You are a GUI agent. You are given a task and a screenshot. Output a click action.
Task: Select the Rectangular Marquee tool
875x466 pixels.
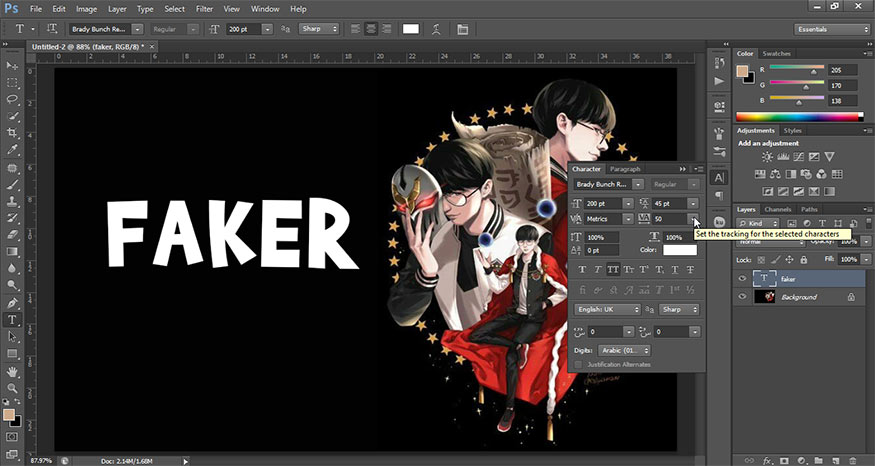(x=12, y=83)
